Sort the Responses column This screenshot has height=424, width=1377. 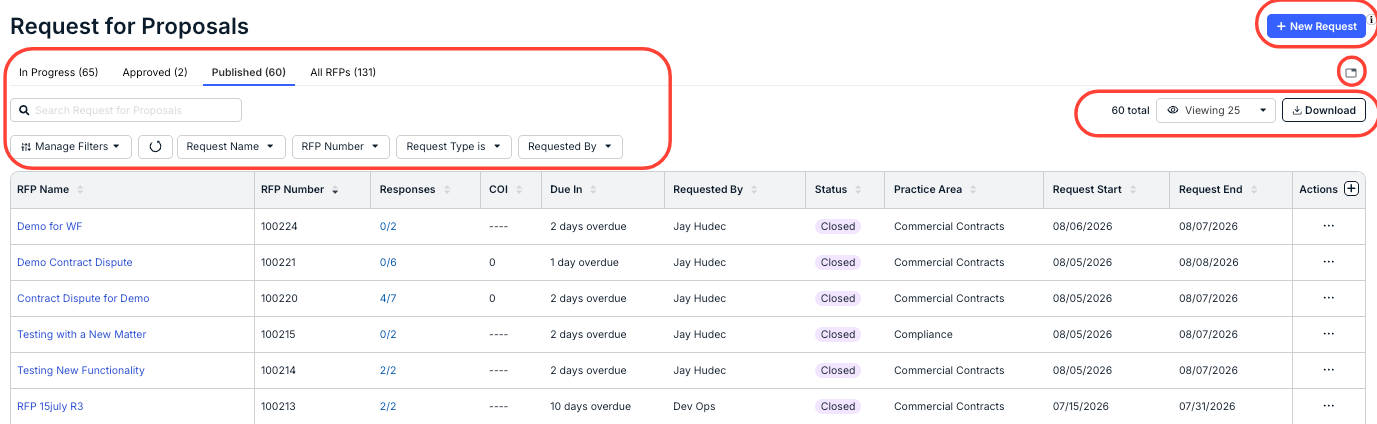446,190
